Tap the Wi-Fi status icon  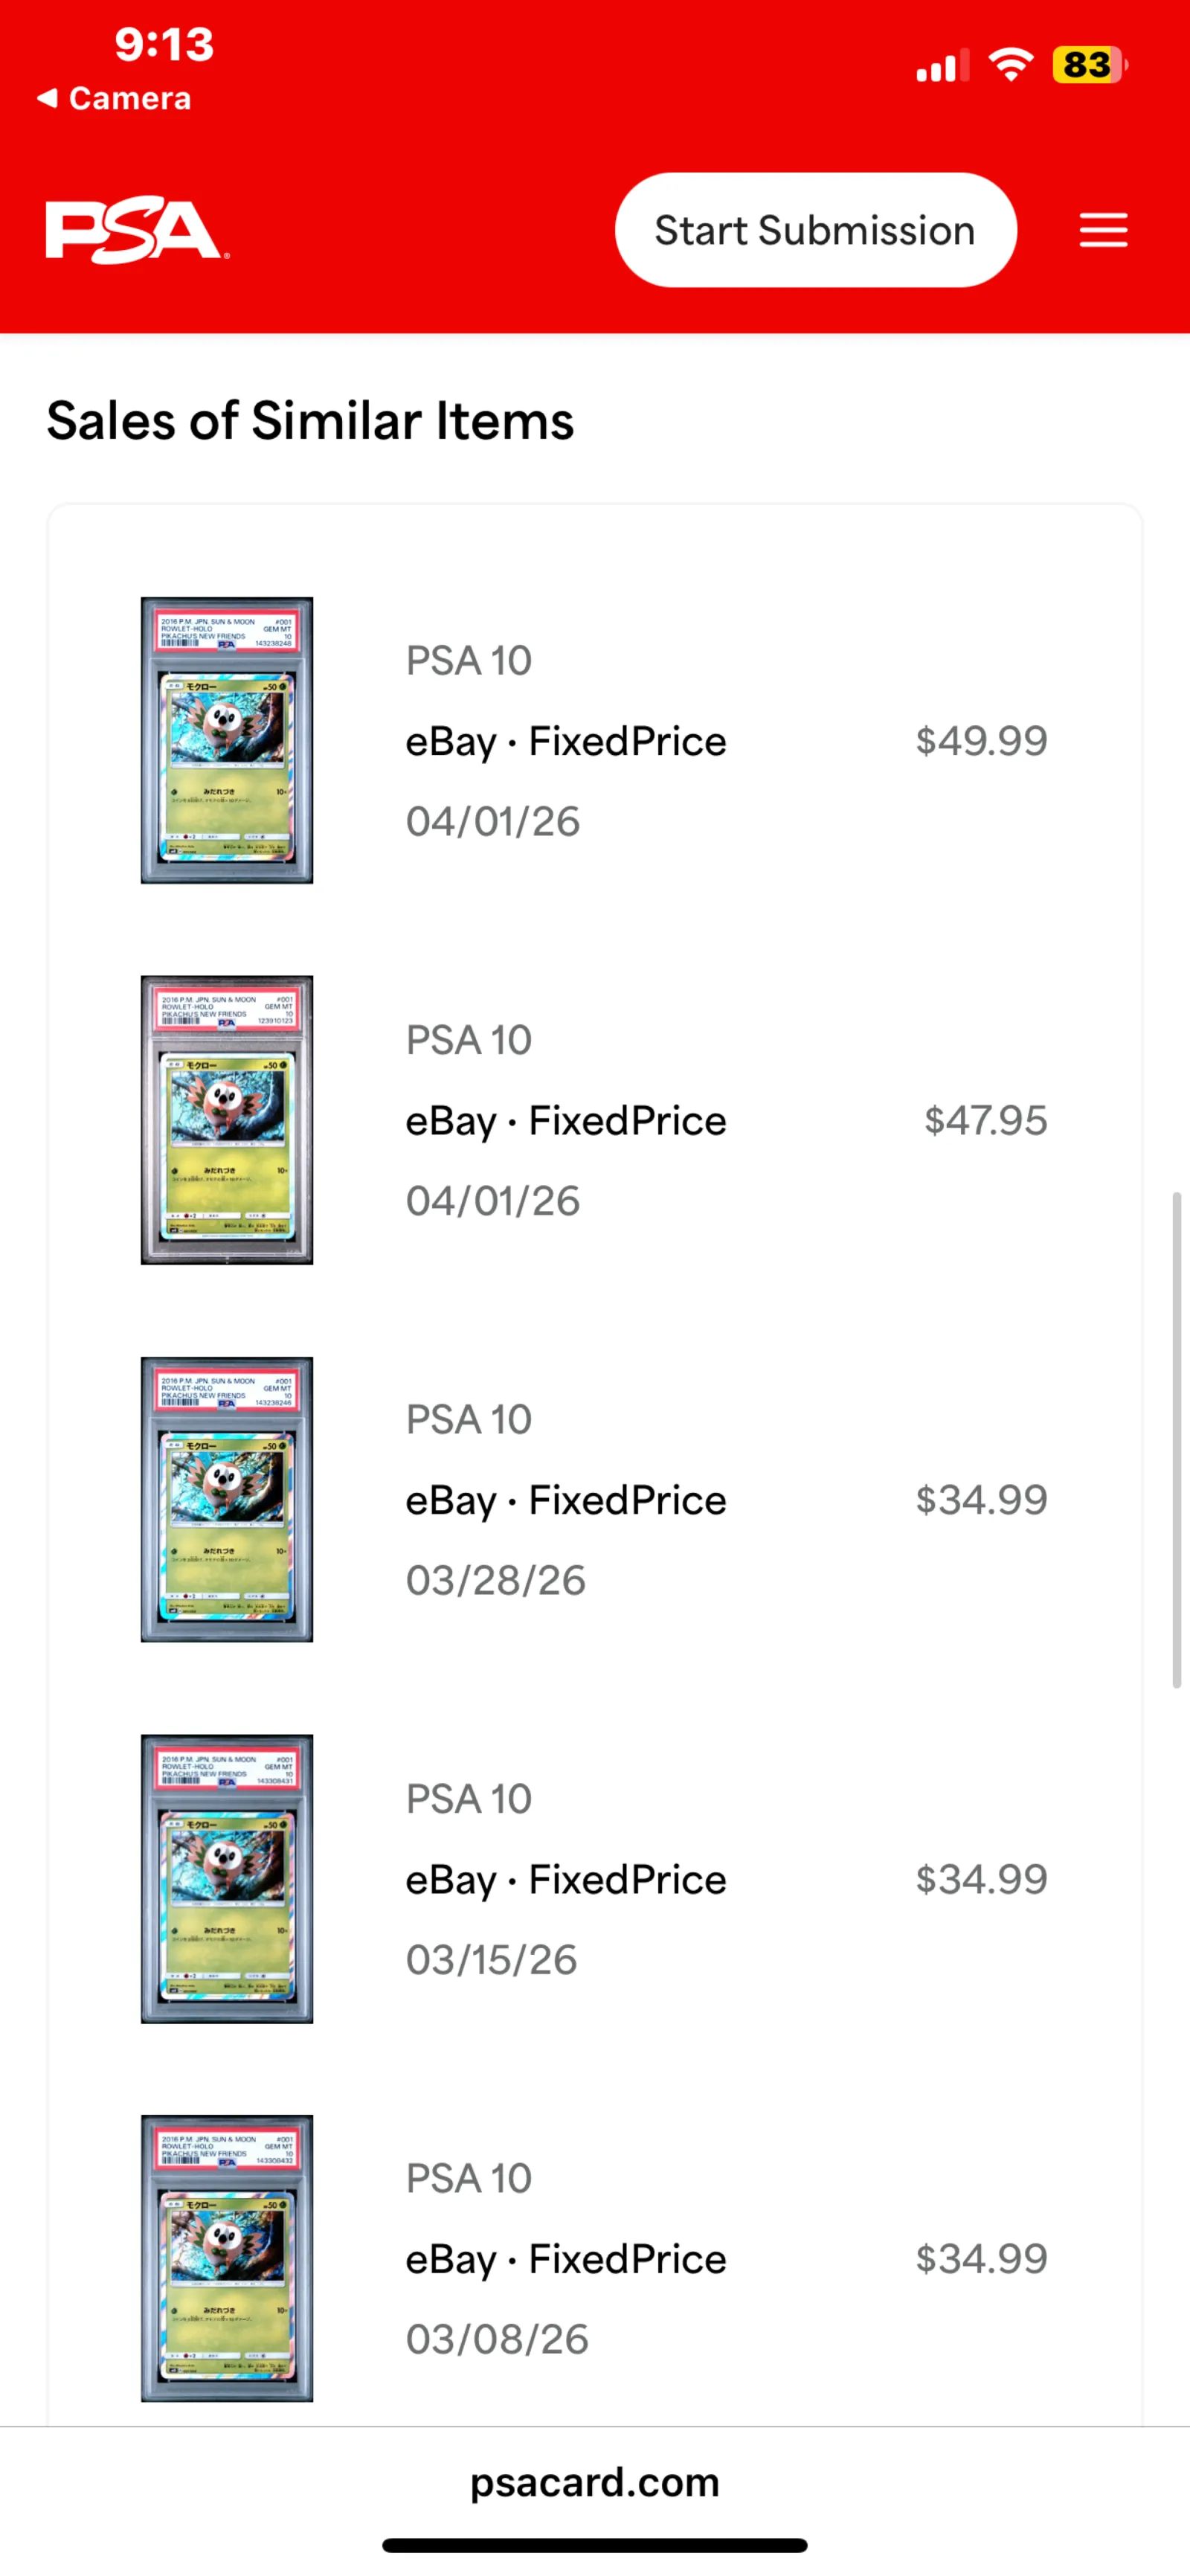(1010, 65)
